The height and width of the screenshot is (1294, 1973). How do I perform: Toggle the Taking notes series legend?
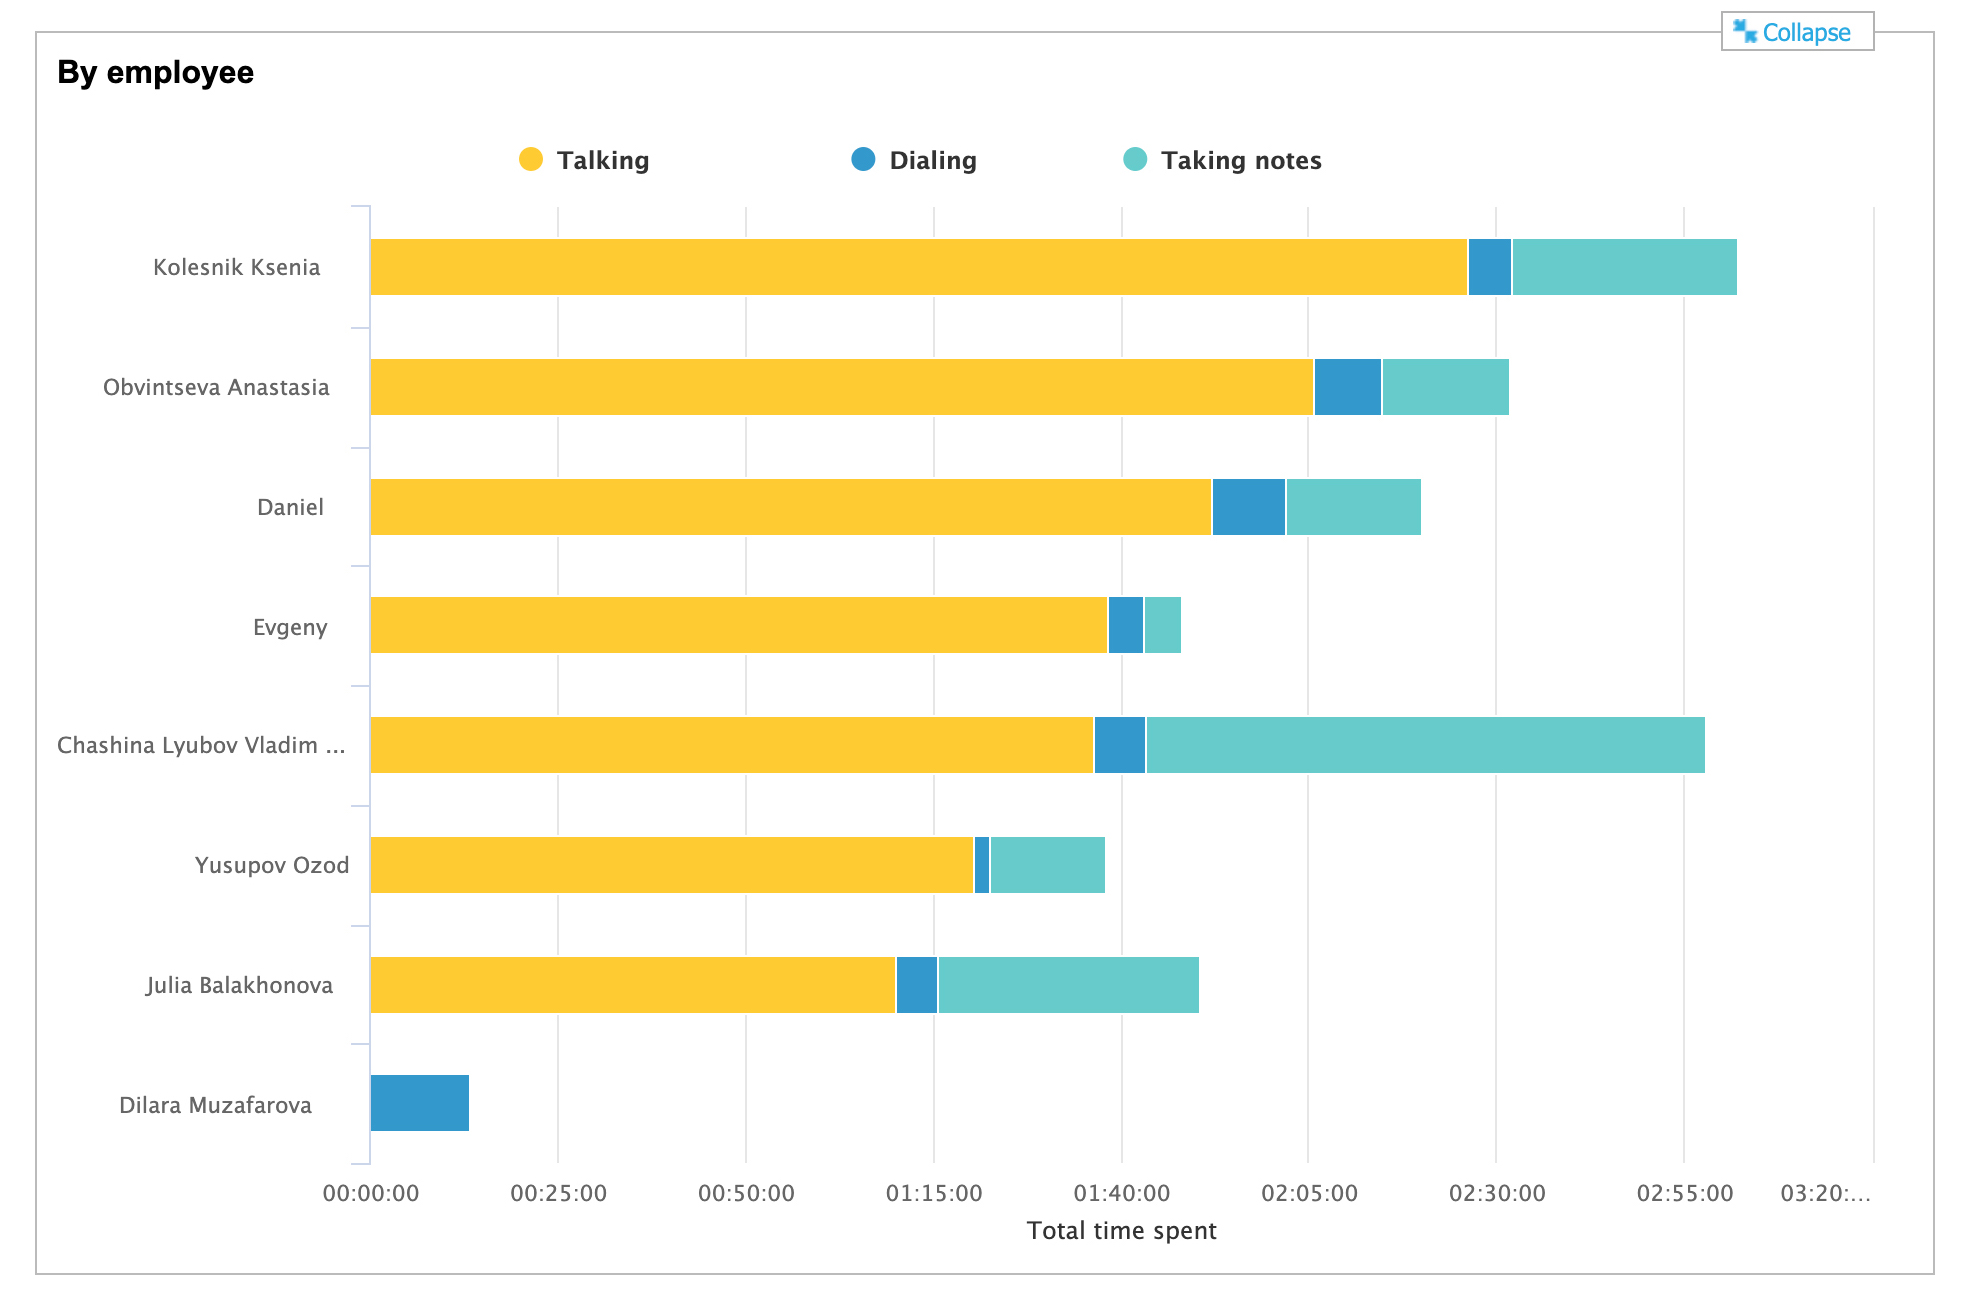tap(1240, 160)
